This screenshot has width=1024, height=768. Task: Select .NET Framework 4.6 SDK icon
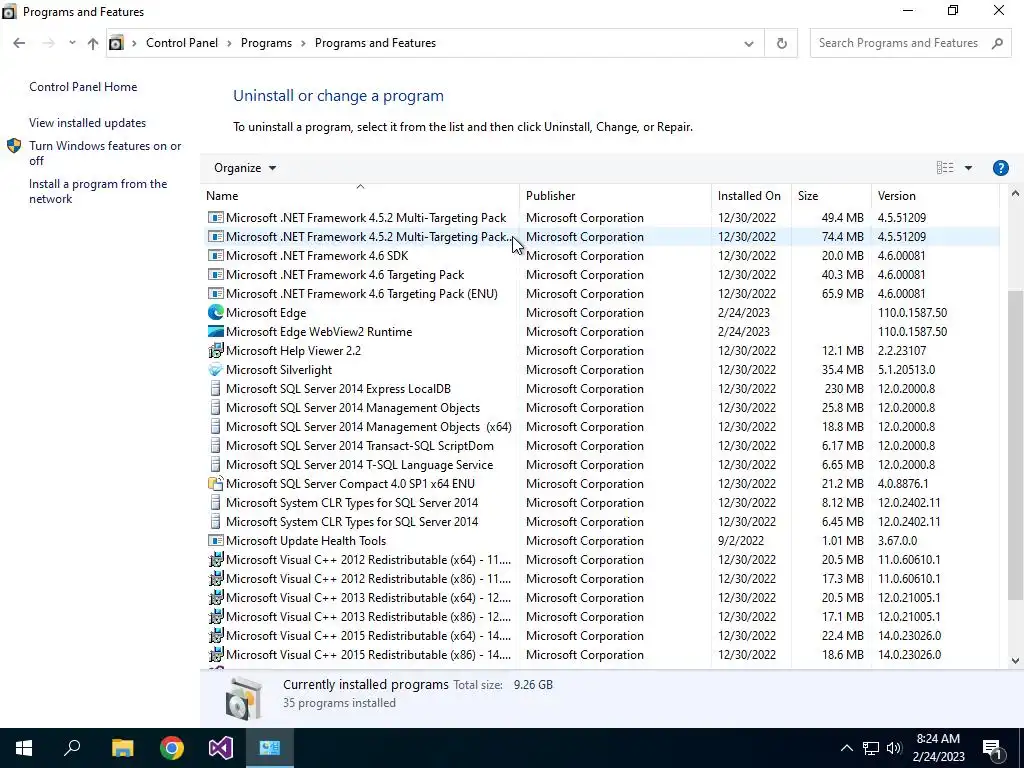216,256
